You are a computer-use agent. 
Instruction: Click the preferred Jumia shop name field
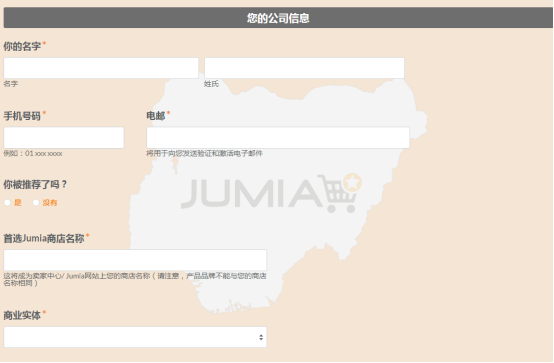click(x=135, y=260)
